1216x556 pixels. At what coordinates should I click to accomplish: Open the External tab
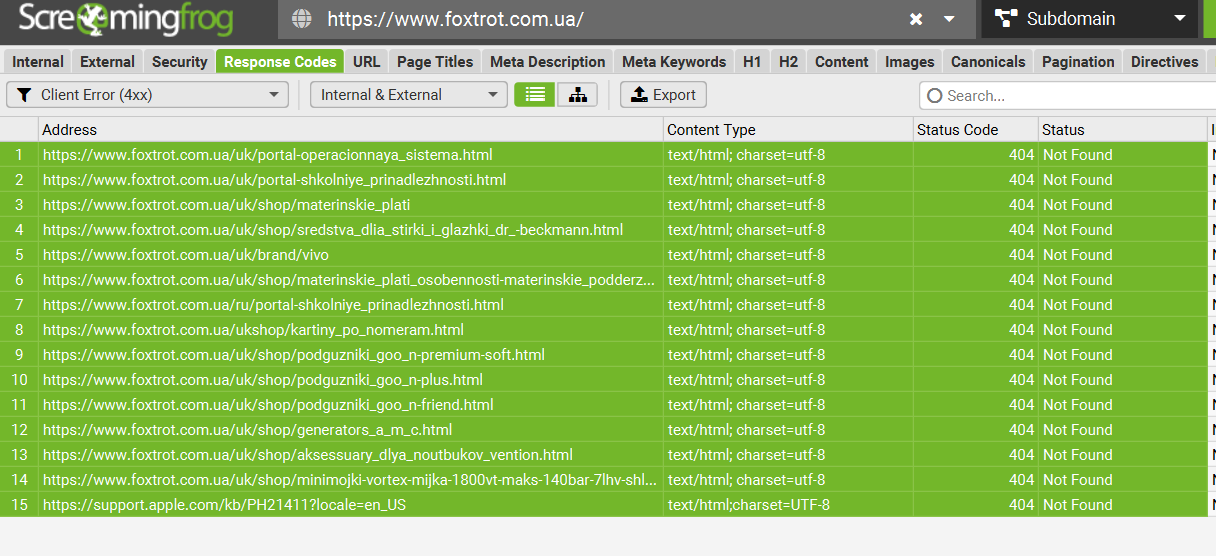(107, 61)
